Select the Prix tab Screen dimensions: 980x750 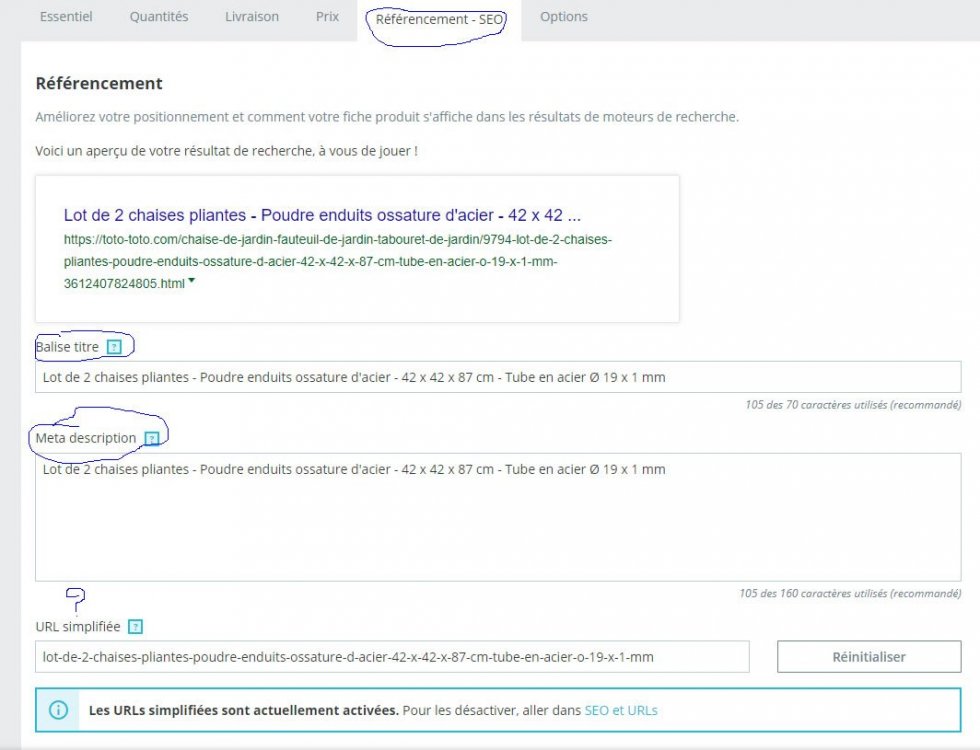[327, 17]
